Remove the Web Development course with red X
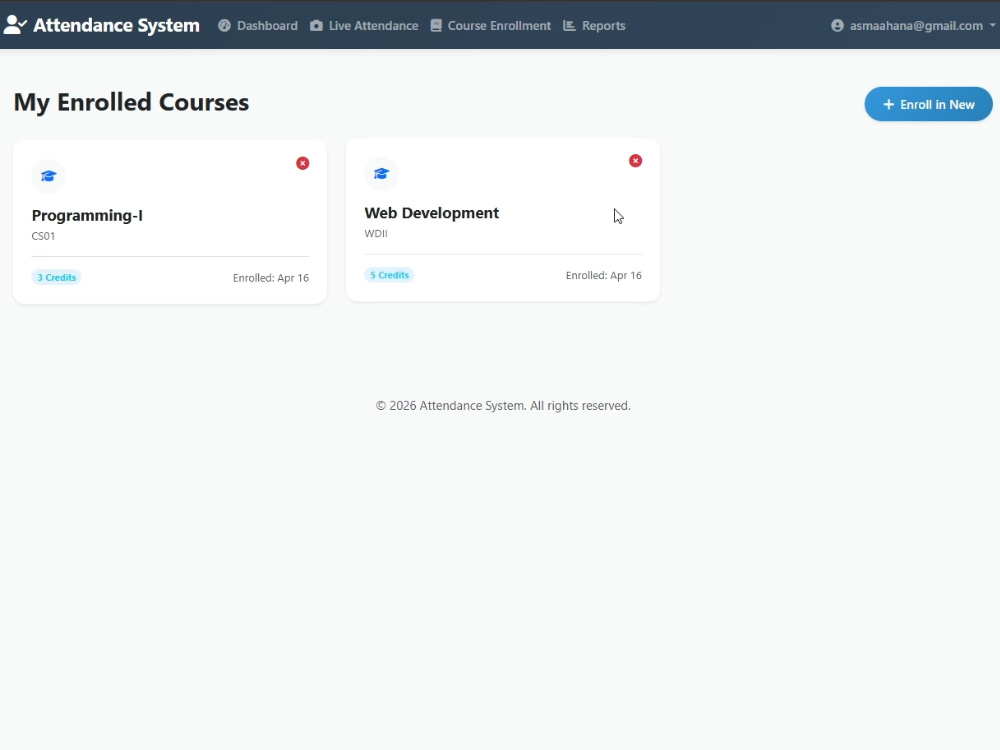 coord(635,161)
